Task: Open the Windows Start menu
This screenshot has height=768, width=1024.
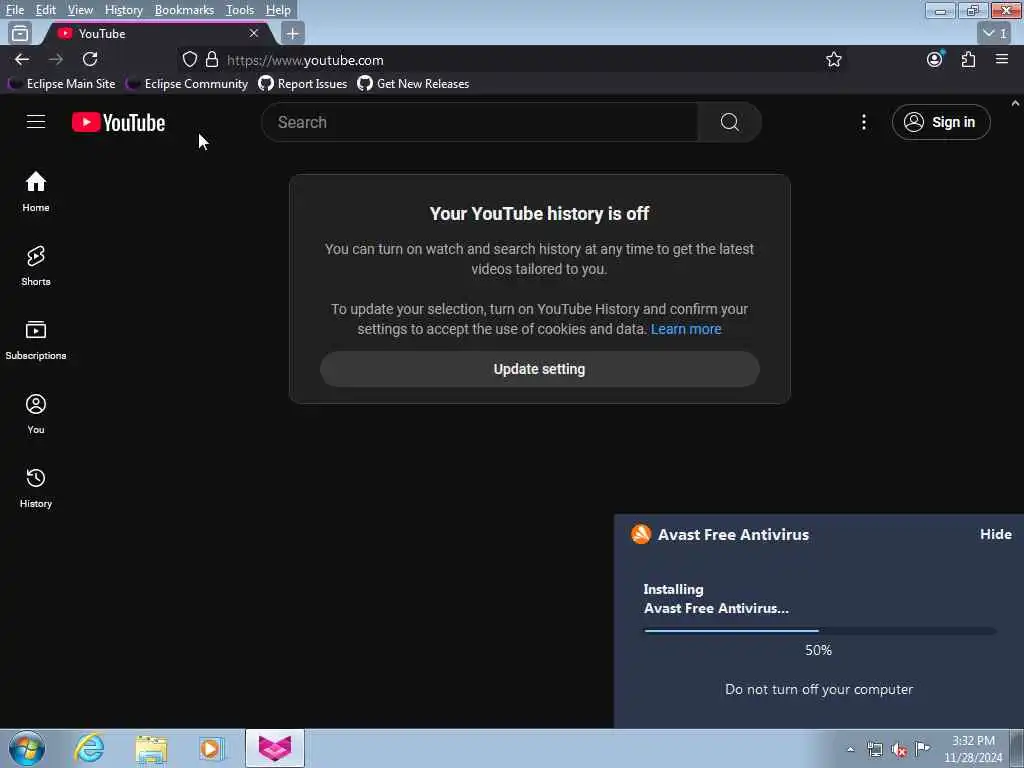Action: click(27, 748)
